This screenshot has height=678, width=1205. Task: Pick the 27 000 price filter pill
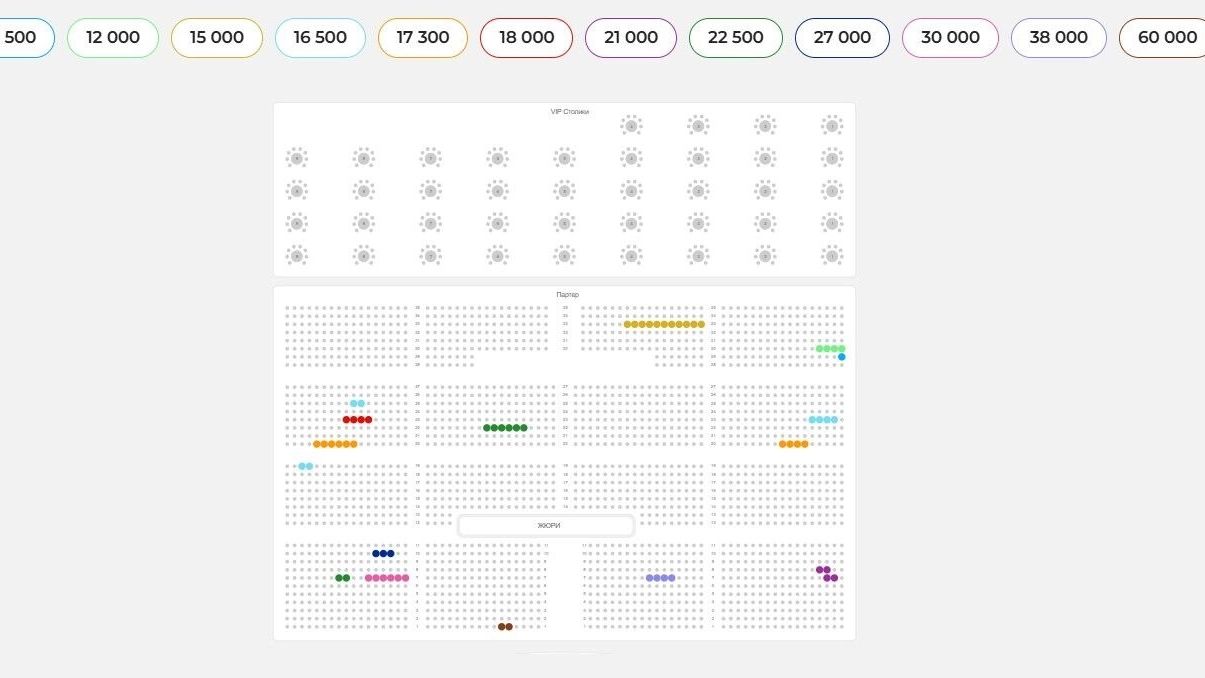click(x=842, y=38)
